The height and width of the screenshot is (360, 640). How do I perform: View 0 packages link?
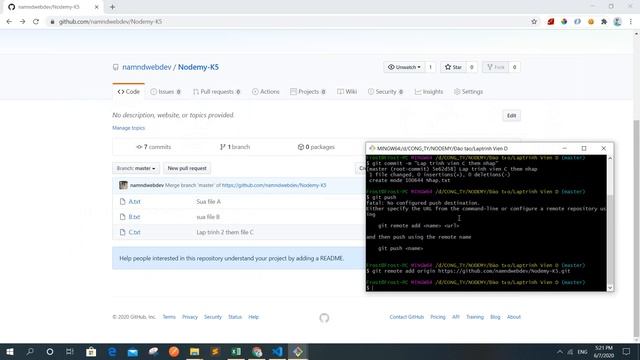tap(316, 147)
